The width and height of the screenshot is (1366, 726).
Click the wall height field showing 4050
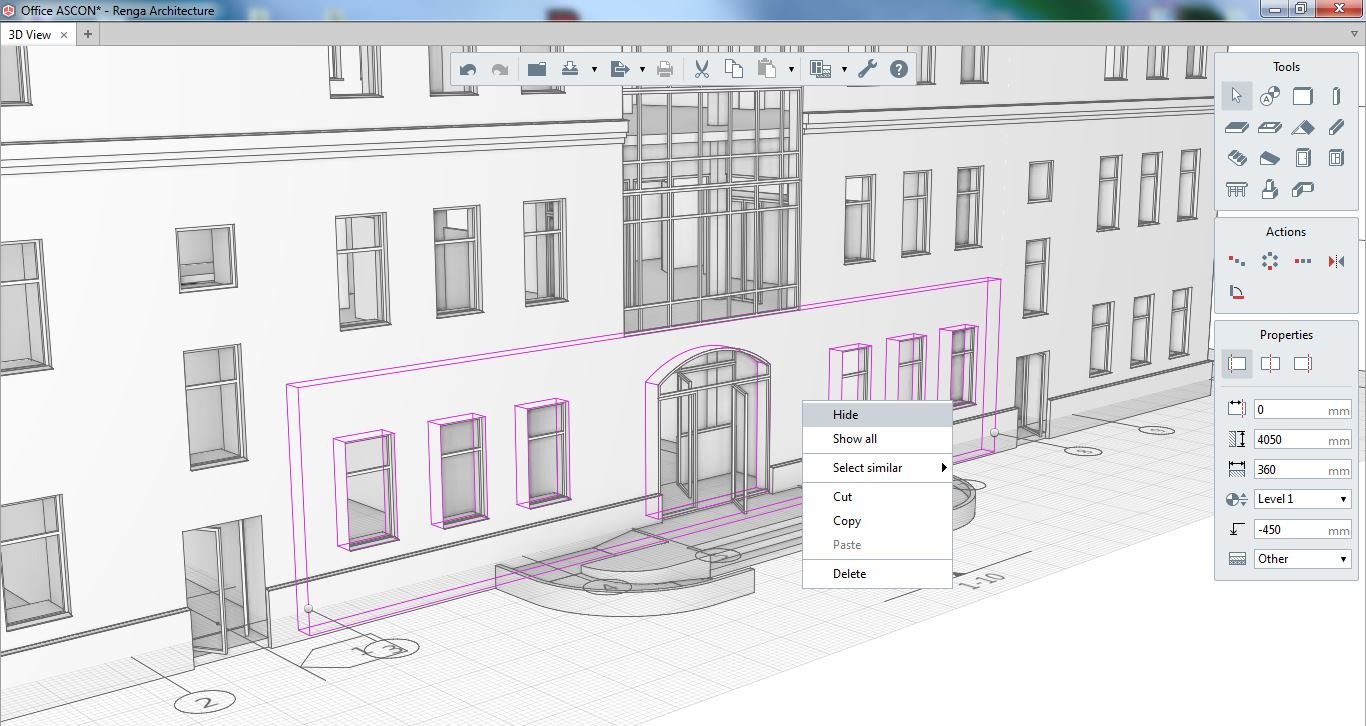1302,439
